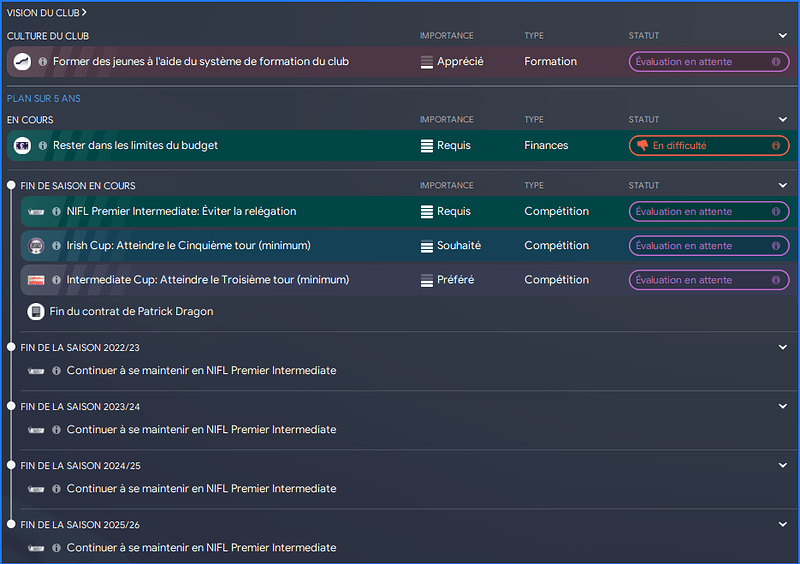Screen dimensions: 800x564
Task: Click NIFL logo icon in 2023/24 row
Action: click(x=36, y=430)
